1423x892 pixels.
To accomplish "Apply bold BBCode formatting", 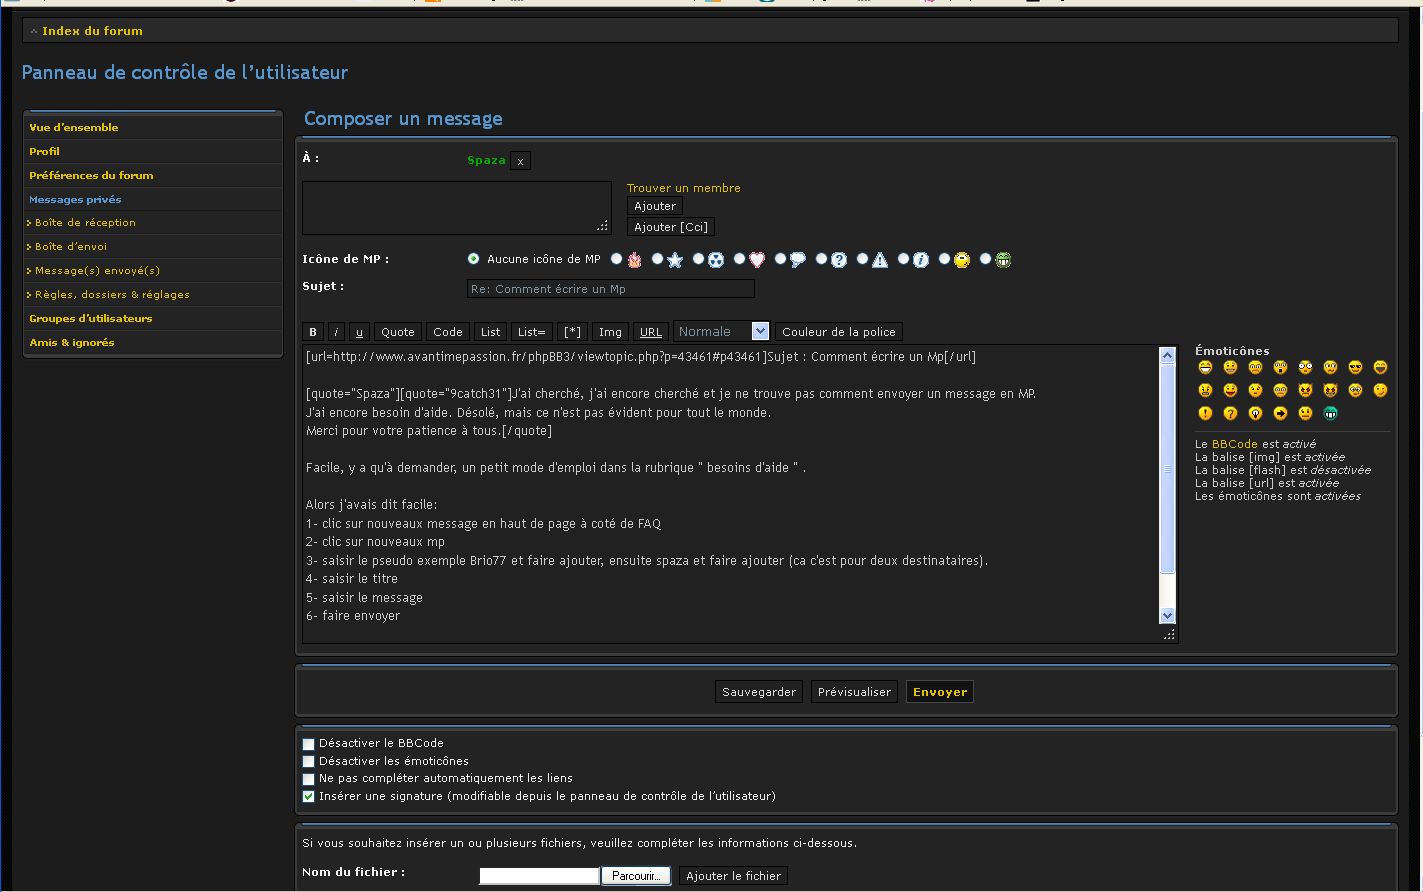I will click(x=313, y=332).
